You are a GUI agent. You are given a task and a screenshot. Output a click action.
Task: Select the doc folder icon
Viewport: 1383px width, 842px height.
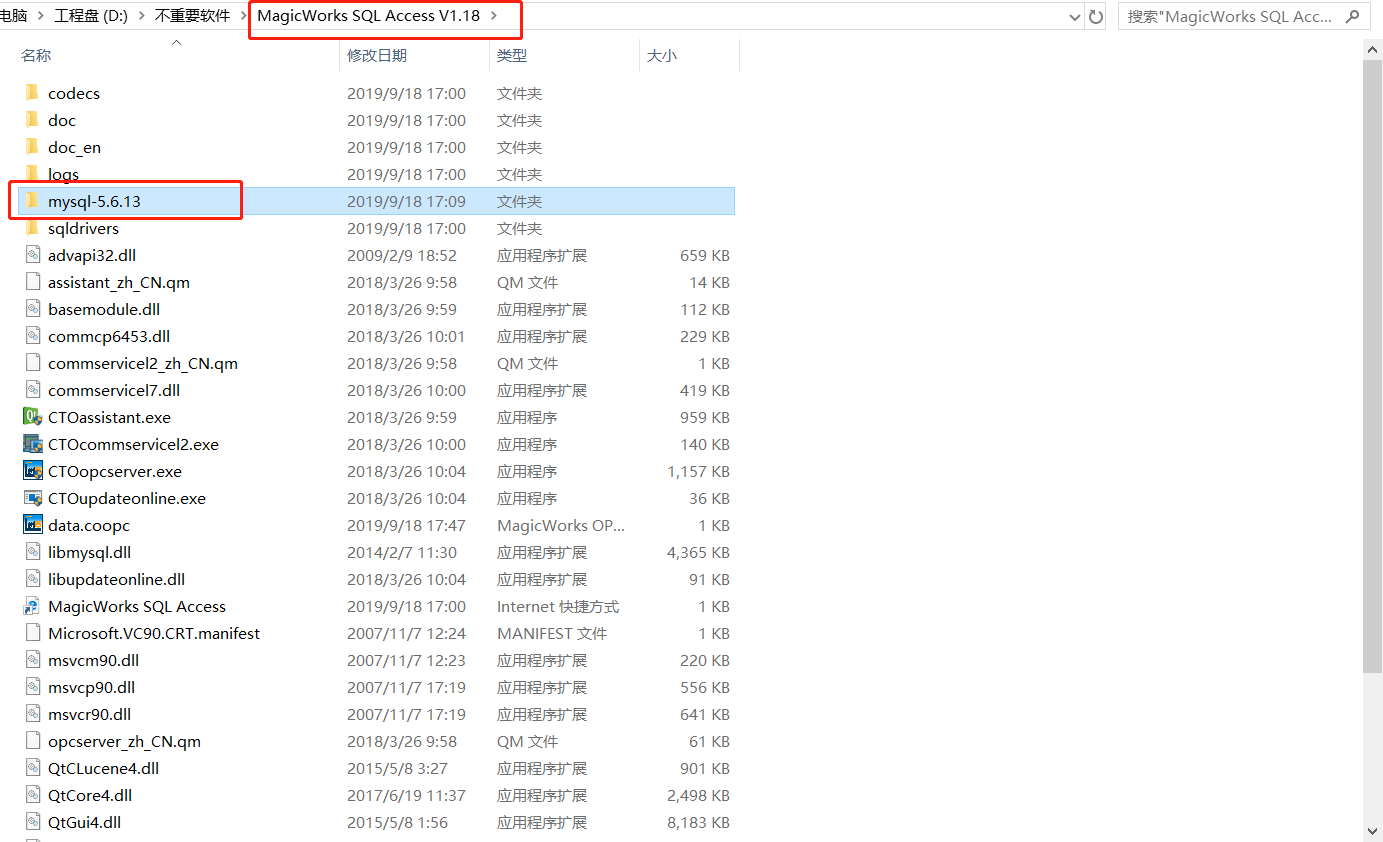coord(32,120)
